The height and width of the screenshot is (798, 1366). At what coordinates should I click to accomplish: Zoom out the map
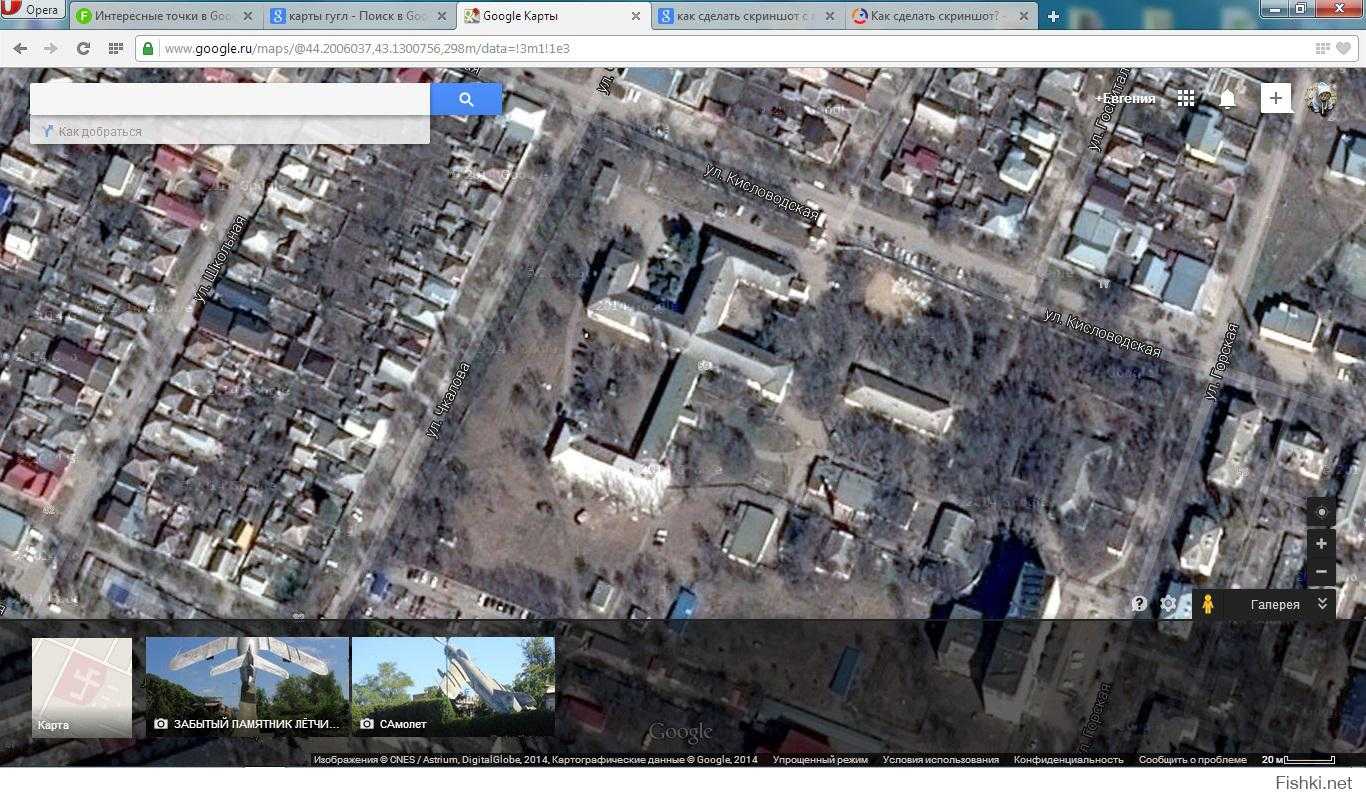pyautogui.click(x=1321, y=571)
